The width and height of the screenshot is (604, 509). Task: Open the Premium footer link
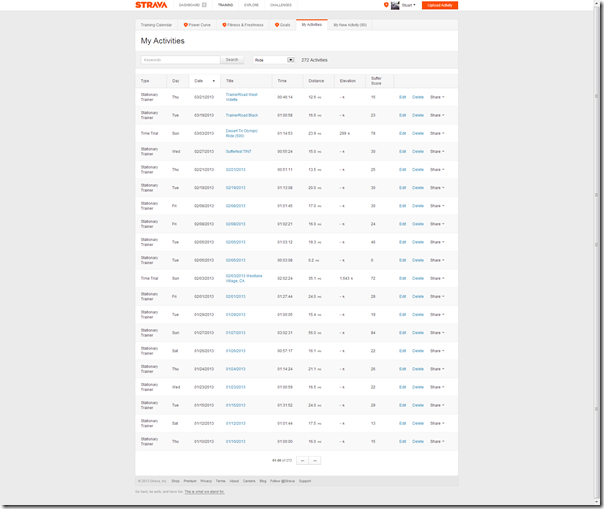click(190, 481)
